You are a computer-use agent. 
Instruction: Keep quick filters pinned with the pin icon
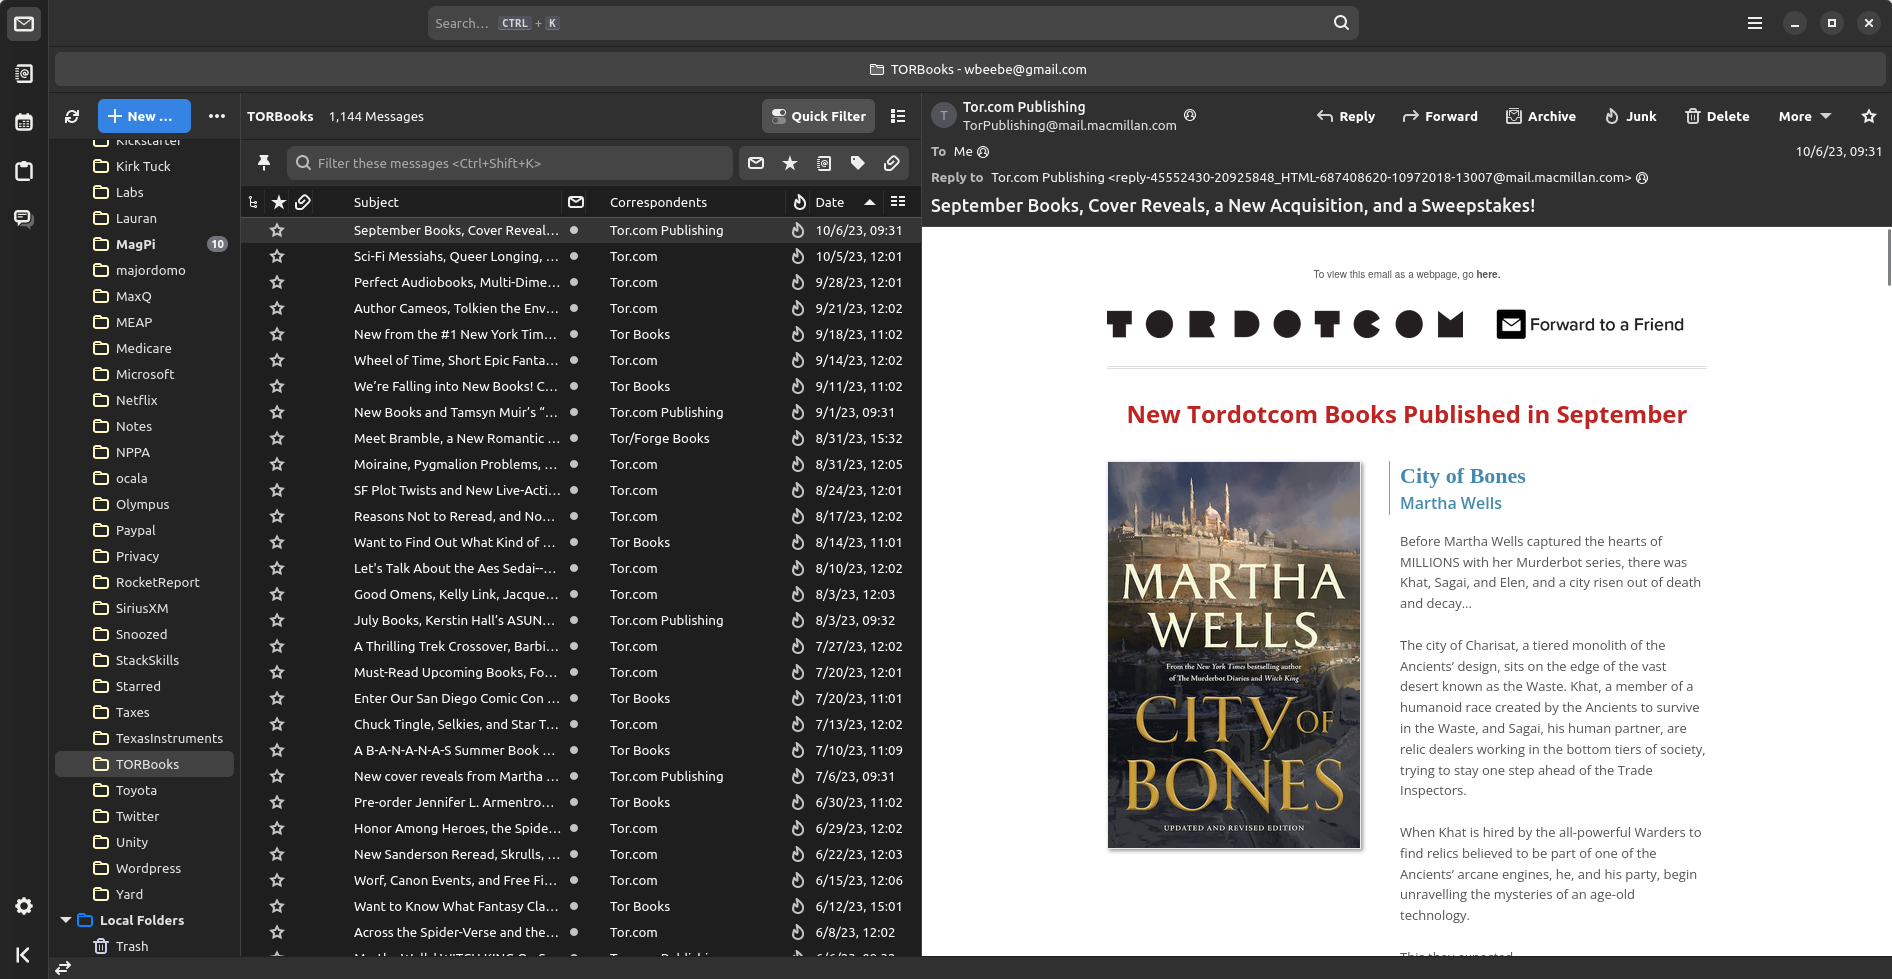264,163
